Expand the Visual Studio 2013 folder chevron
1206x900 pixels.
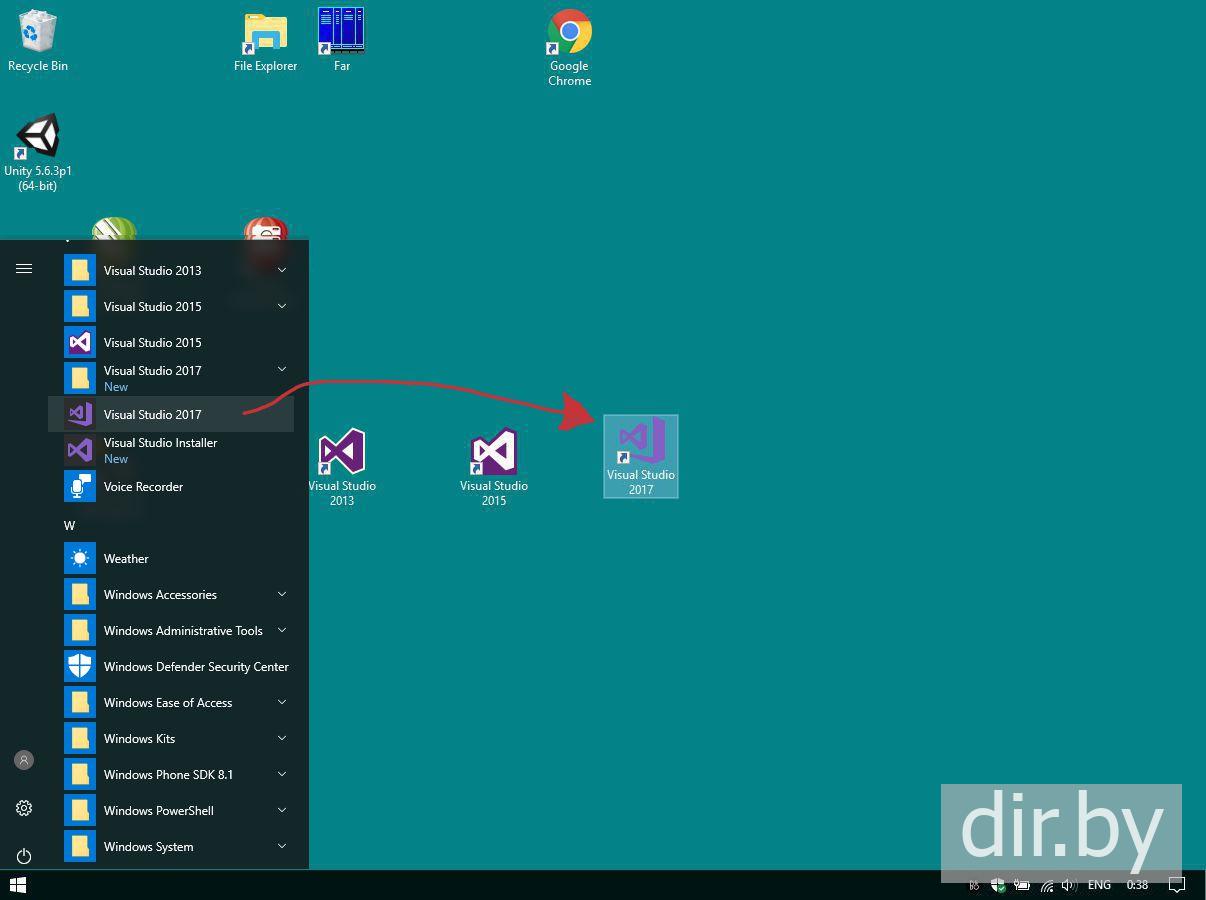pyautogui.click(x=282, y=270)
